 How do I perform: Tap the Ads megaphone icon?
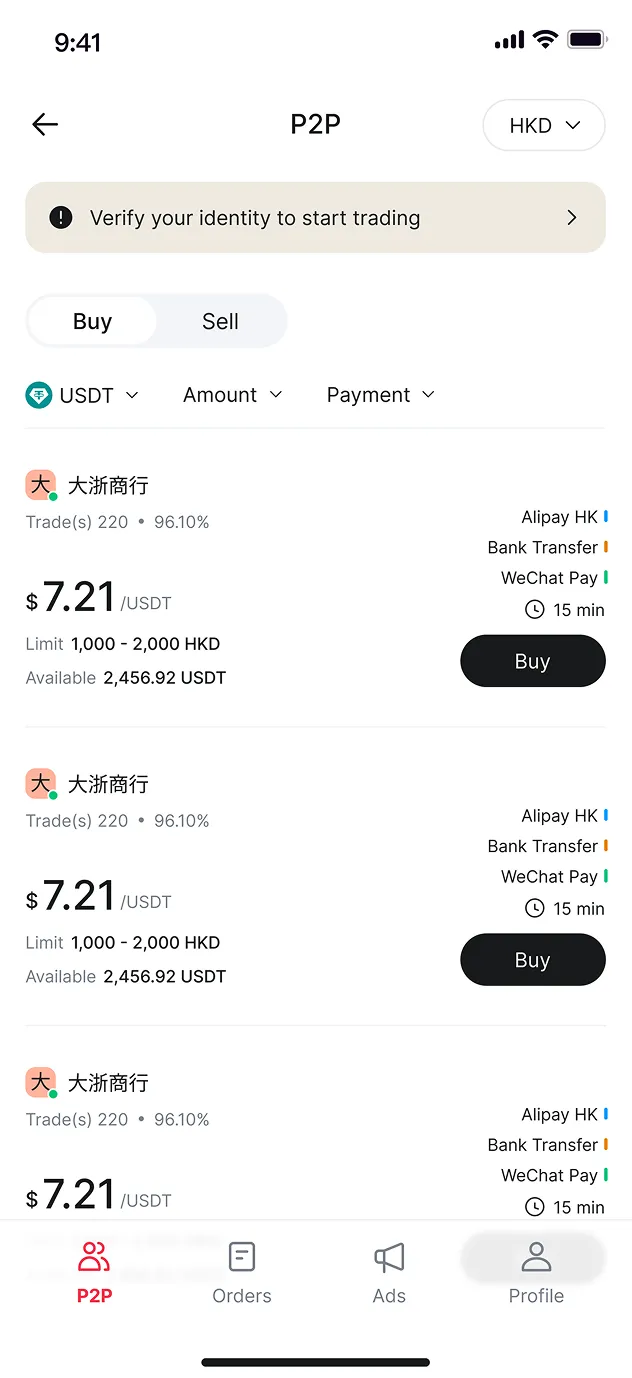tap(389, 1257)
